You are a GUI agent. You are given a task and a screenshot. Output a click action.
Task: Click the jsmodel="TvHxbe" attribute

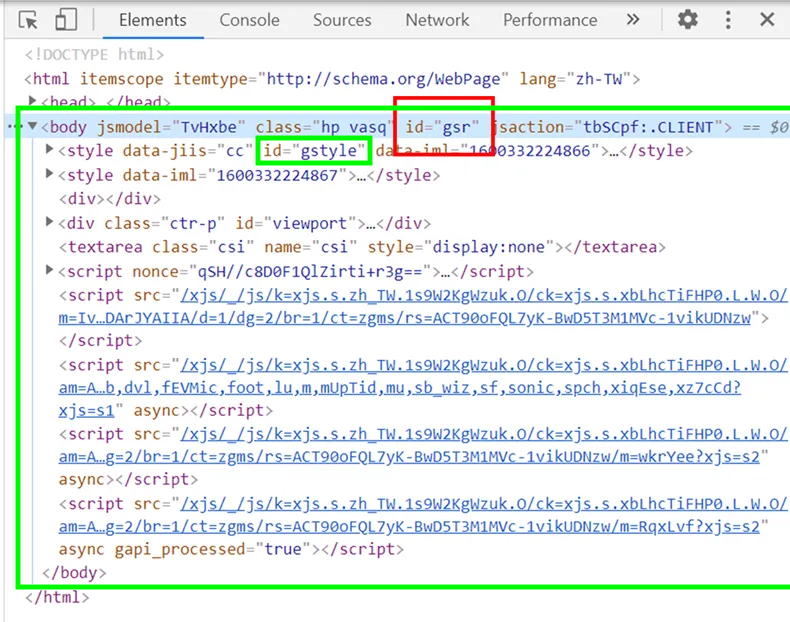[171, 127]
